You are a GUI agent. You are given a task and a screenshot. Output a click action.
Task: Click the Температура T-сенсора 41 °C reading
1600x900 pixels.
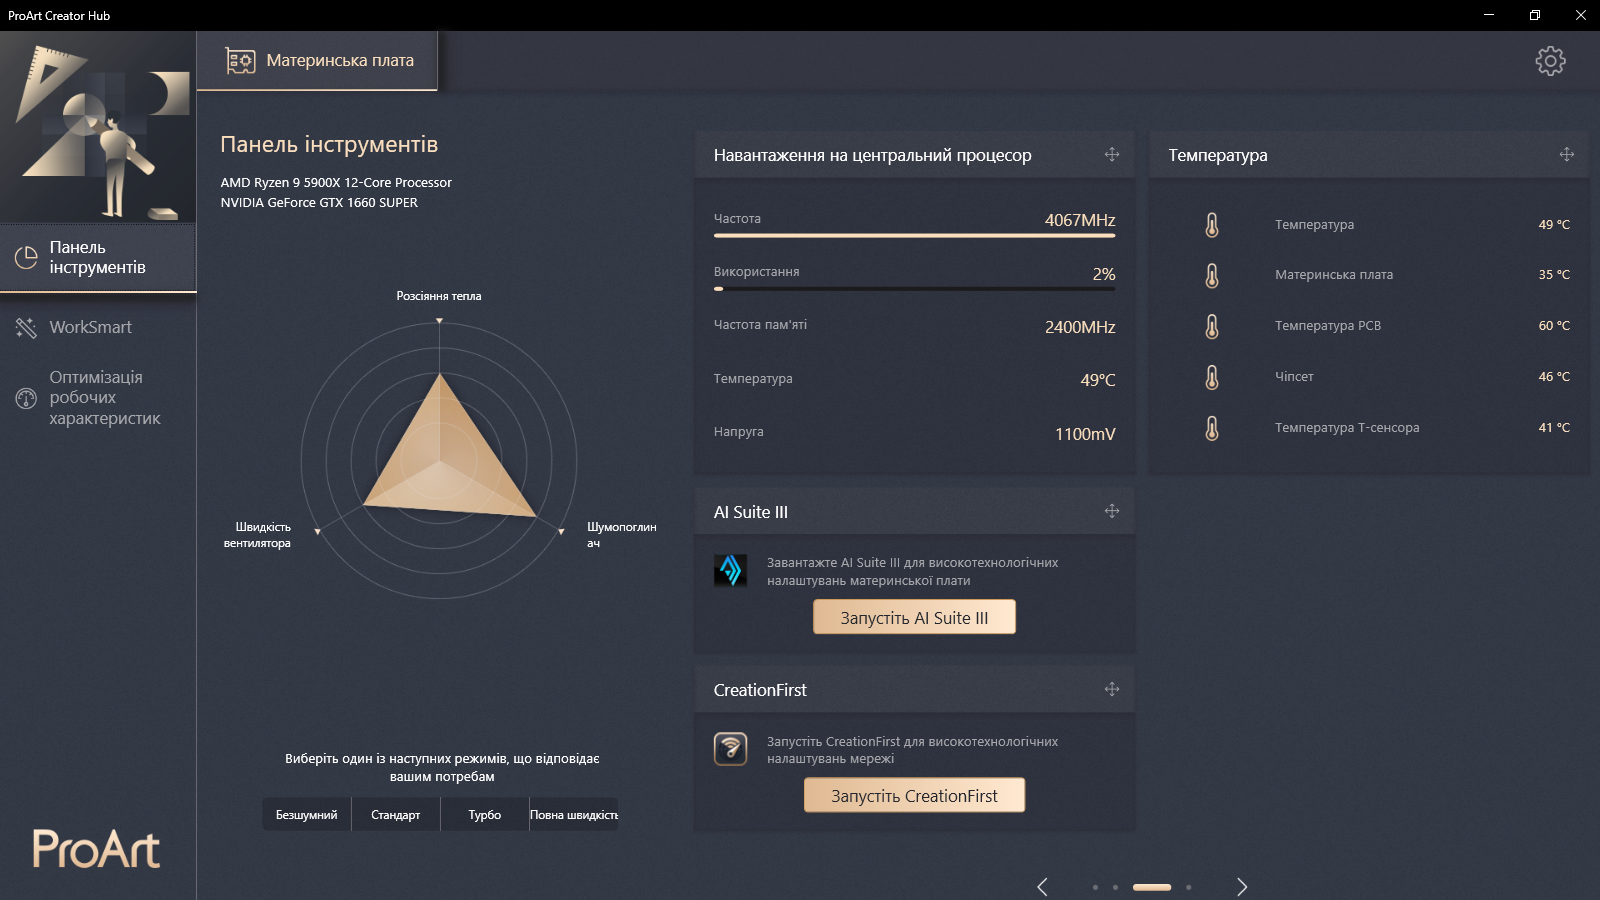pos(1554,428)
